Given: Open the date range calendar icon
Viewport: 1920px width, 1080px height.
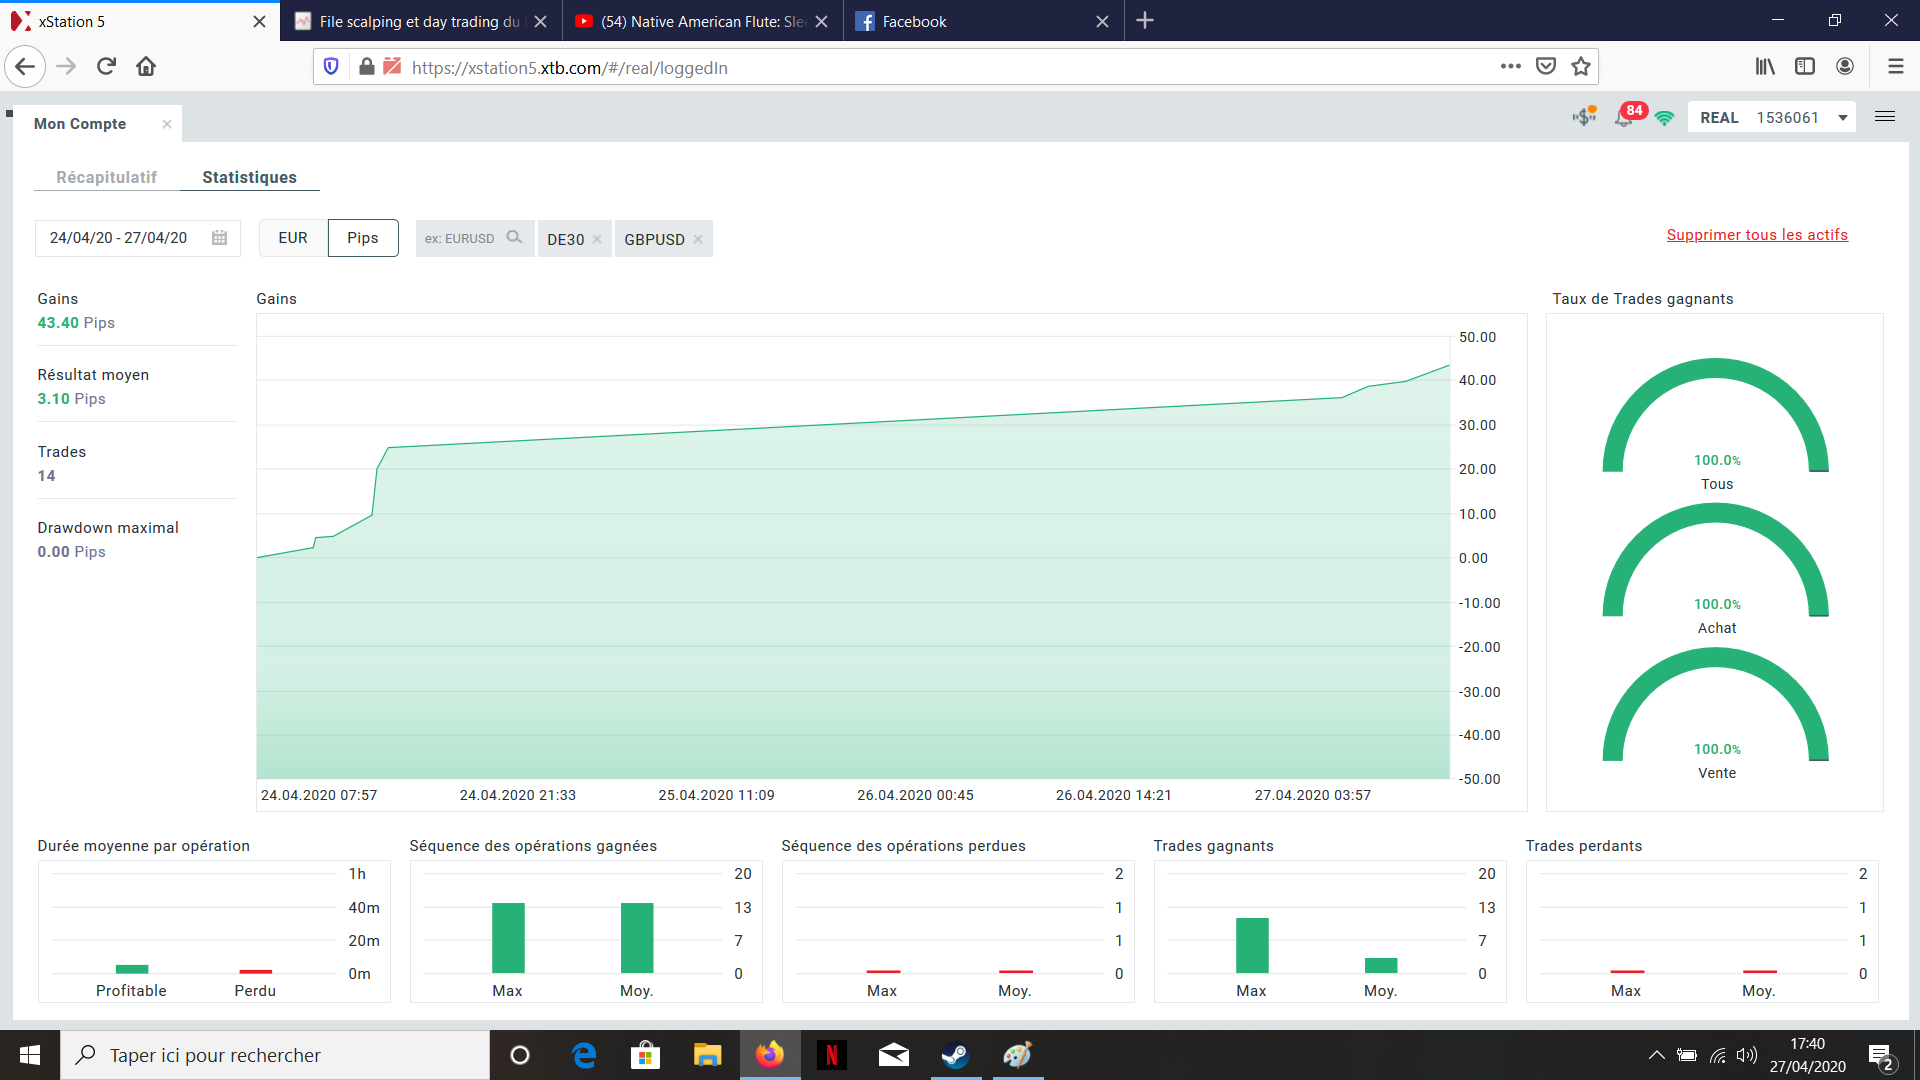Looking at the screenshot, I should [x=219, y=238].
